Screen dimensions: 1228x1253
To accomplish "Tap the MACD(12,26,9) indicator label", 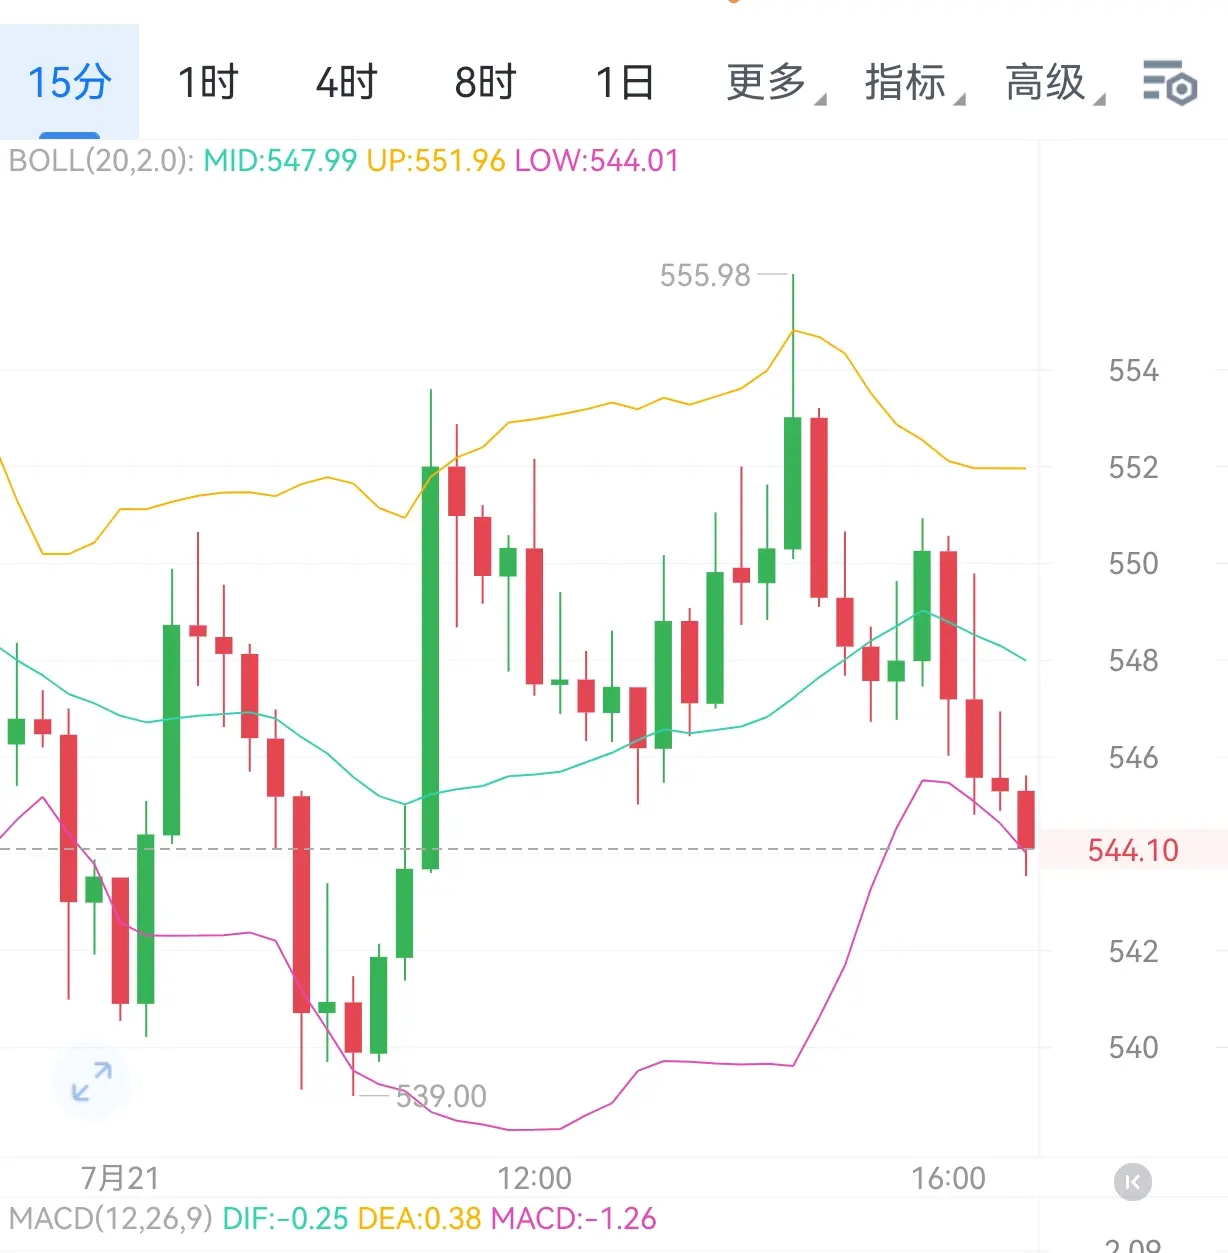I will pos(111,1218).
